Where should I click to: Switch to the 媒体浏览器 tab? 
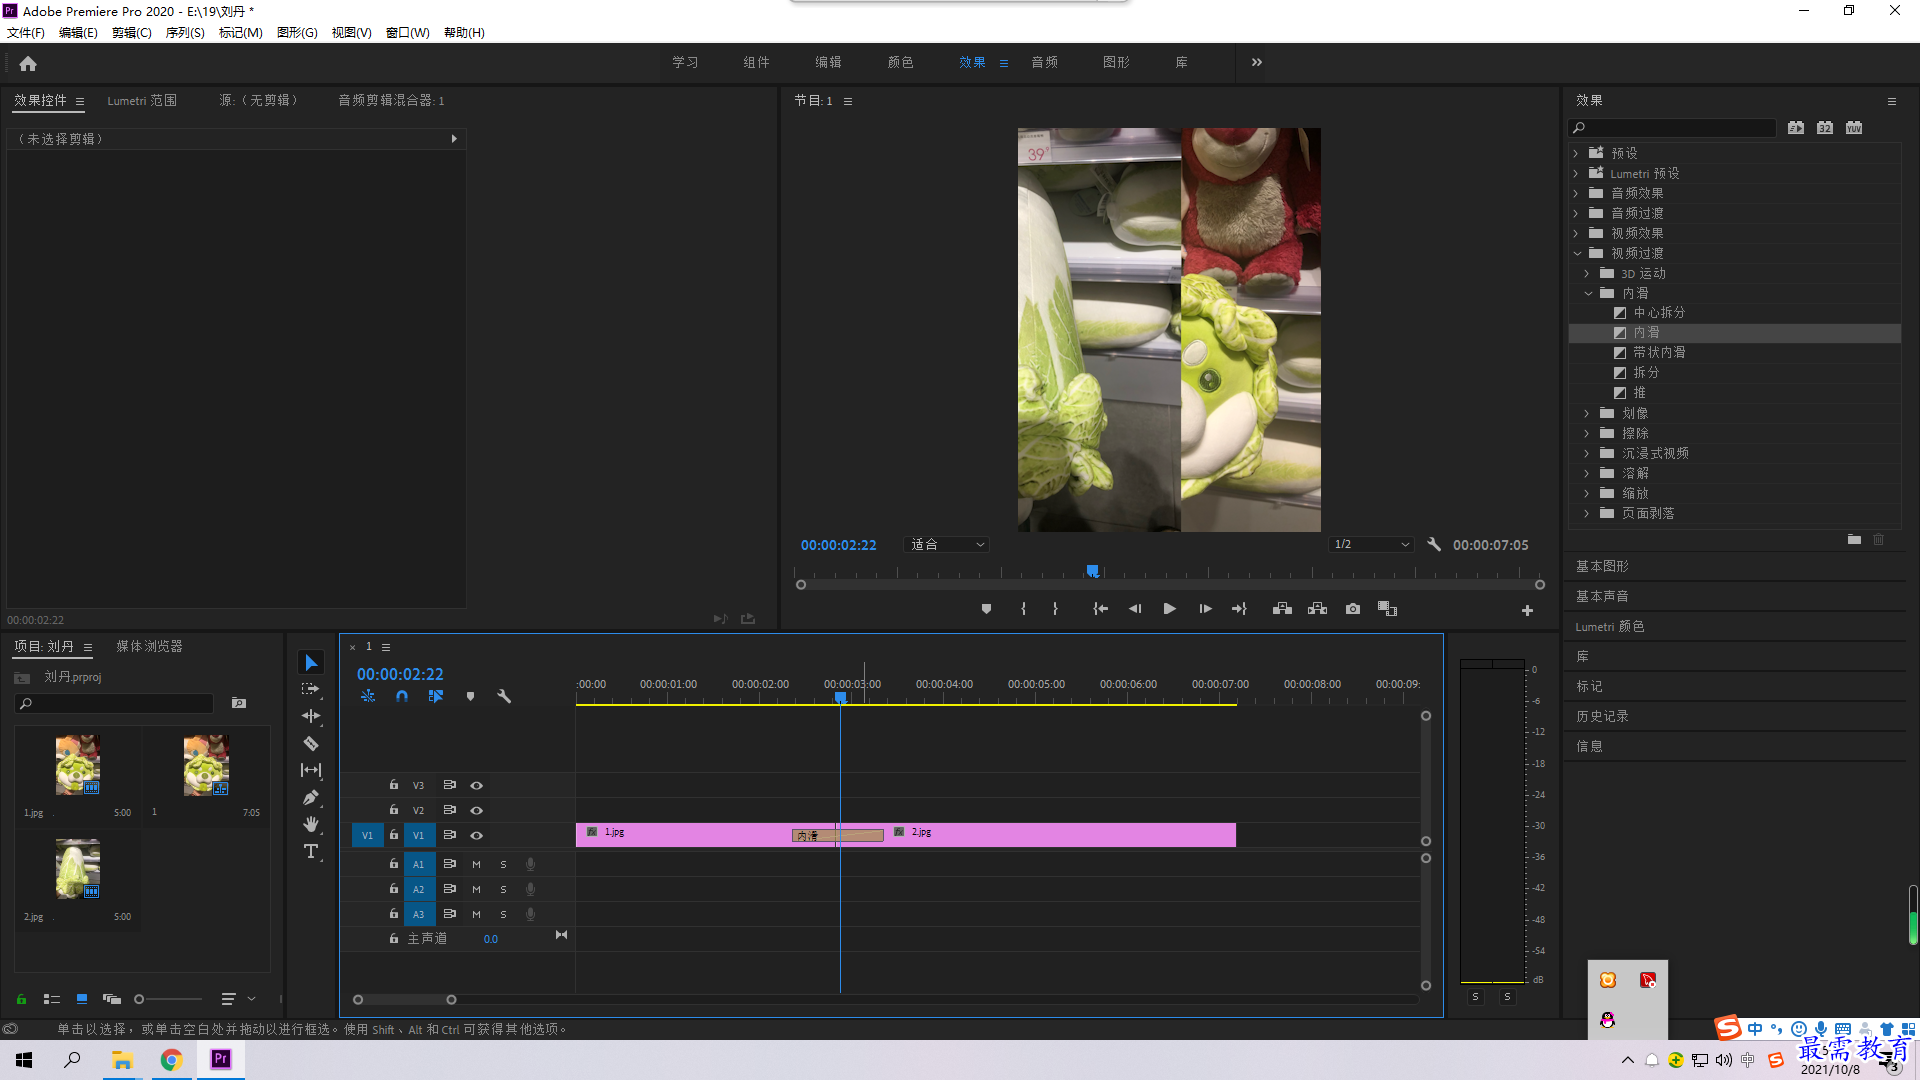coord(149,646)
